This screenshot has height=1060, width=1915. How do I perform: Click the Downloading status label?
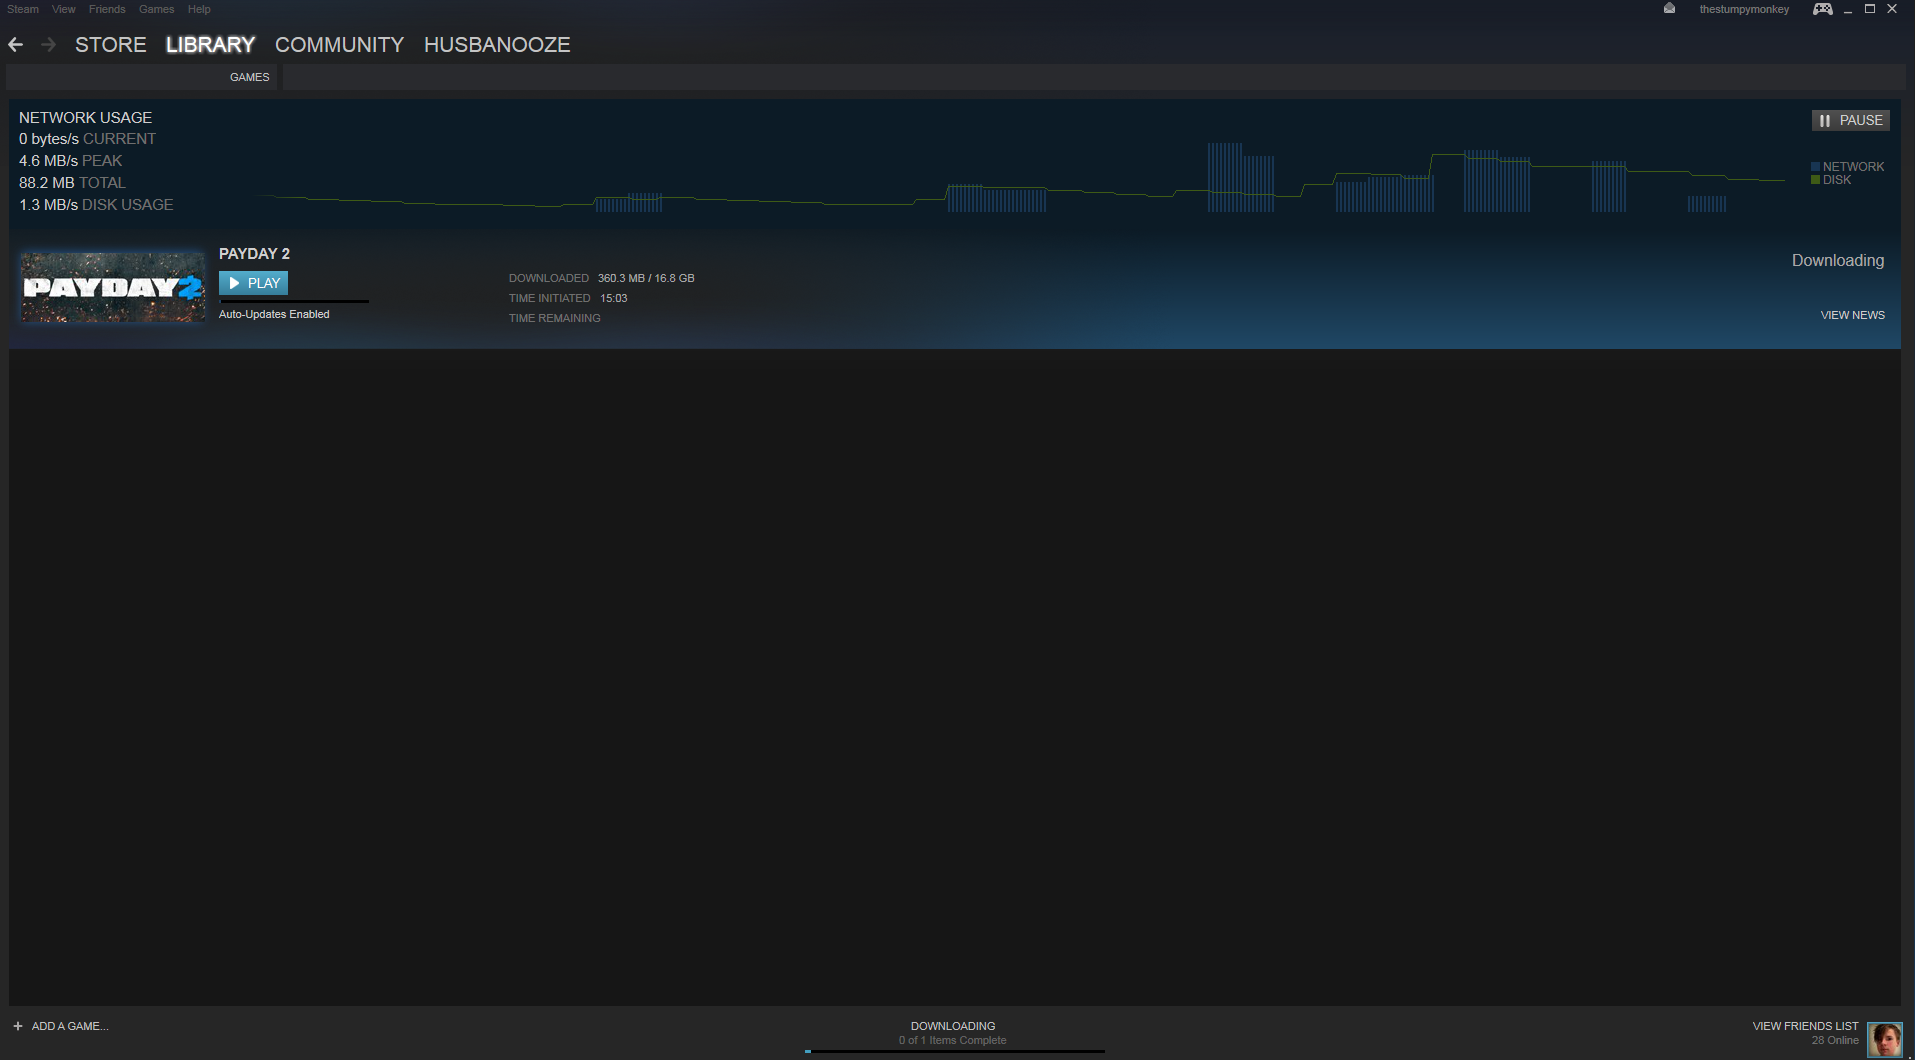pos(1838,260)
